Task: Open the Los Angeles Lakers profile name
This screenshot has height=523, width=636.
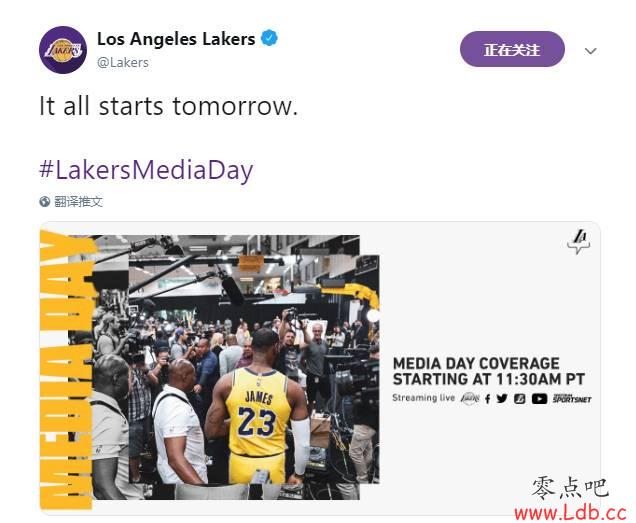Action: pyautogui.click(x=176, y=39)
